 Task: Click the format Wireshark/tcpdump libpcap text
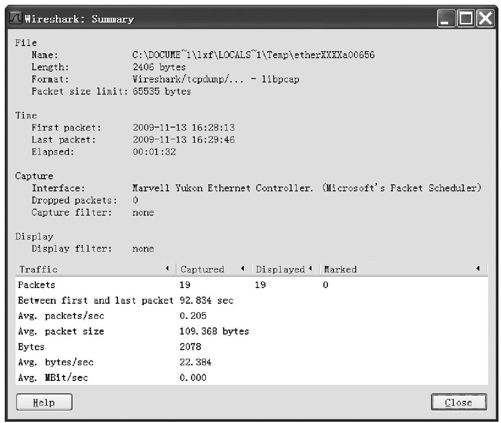coord(216,79)
